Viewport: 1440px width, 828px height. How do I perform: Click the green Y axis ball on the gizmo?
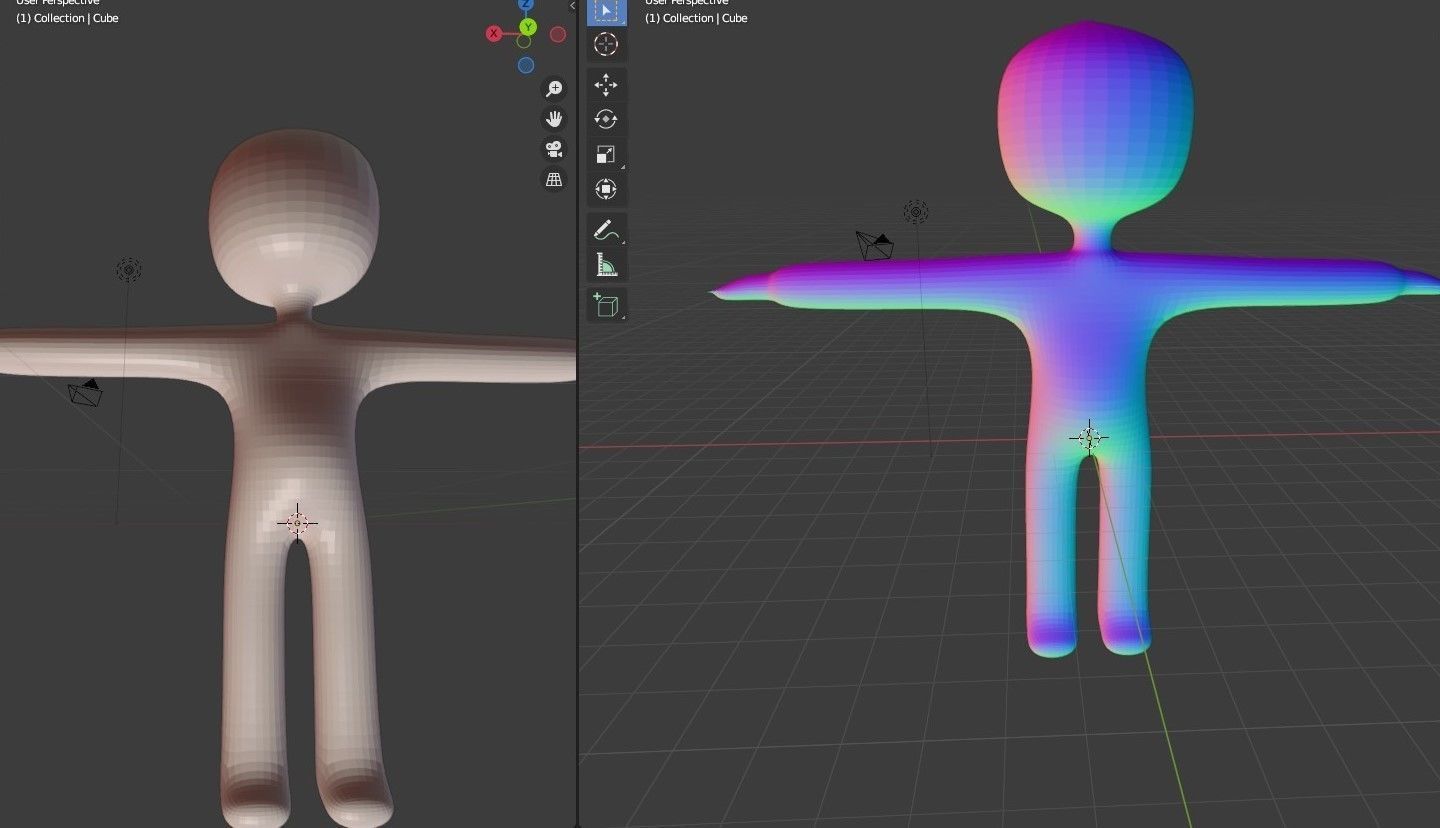(x=528, y=27)
